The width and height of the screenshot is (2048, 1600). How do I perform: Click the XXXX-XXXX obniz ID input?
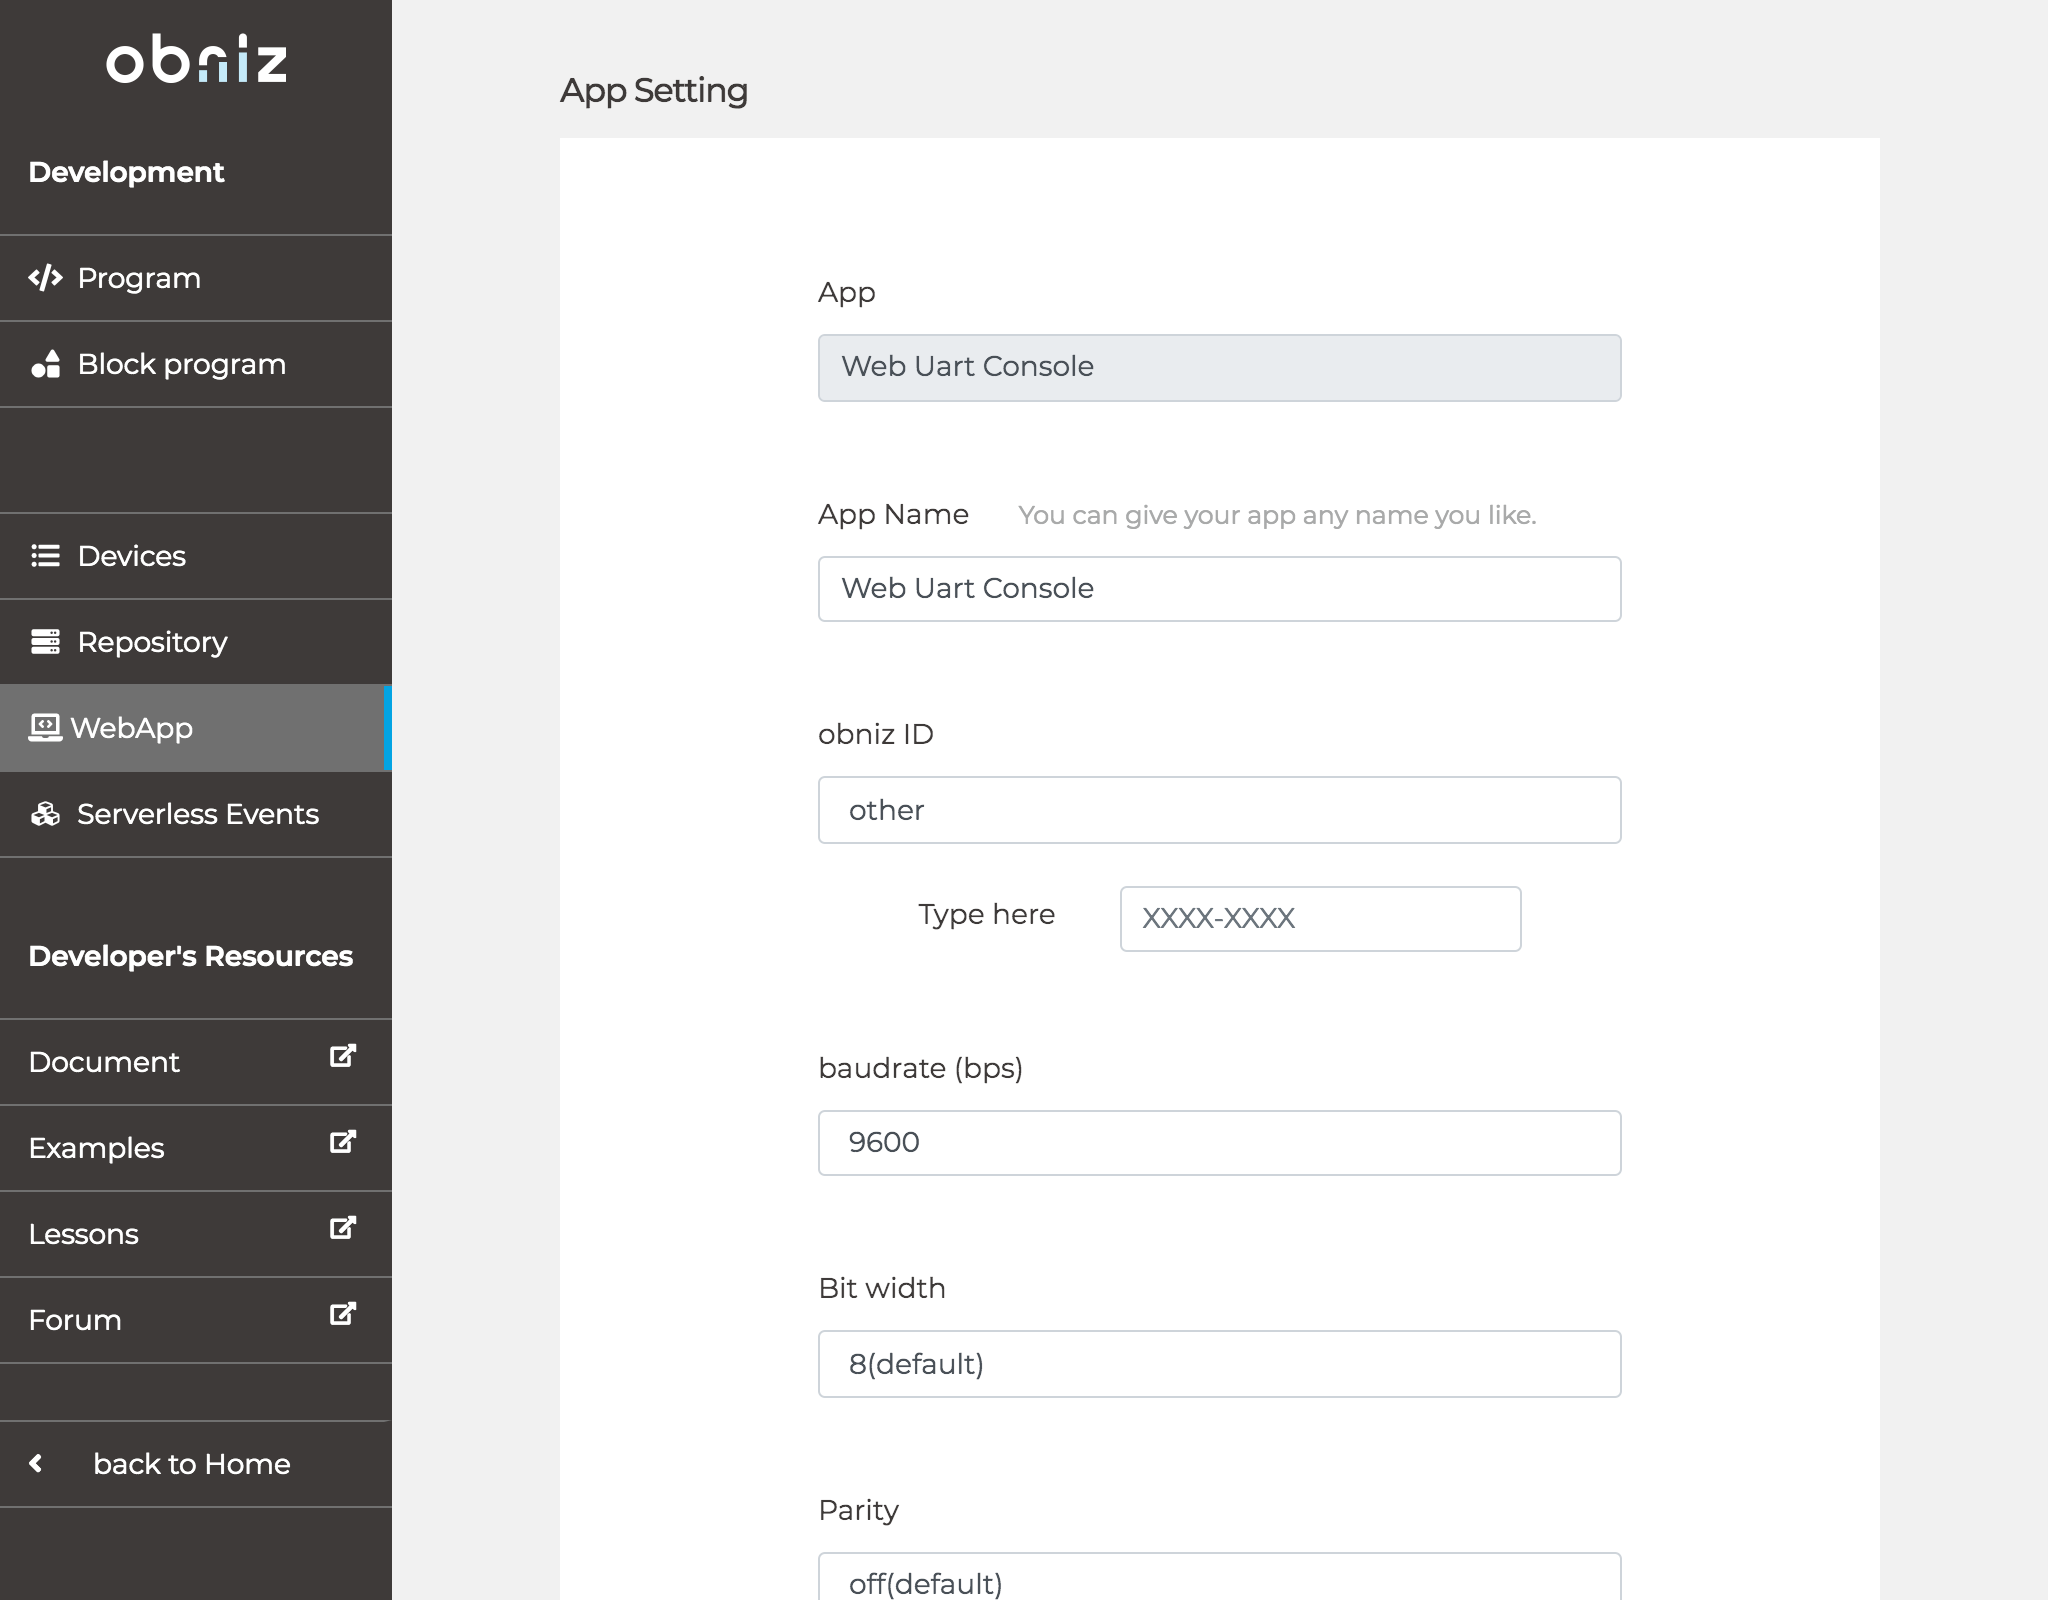click(x=1320, y=919)
